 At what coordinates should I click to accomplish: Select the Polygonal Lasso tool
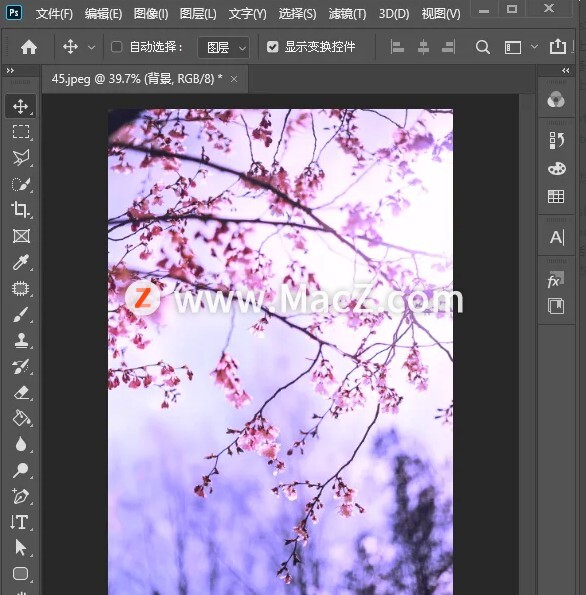tap(20, 158)
